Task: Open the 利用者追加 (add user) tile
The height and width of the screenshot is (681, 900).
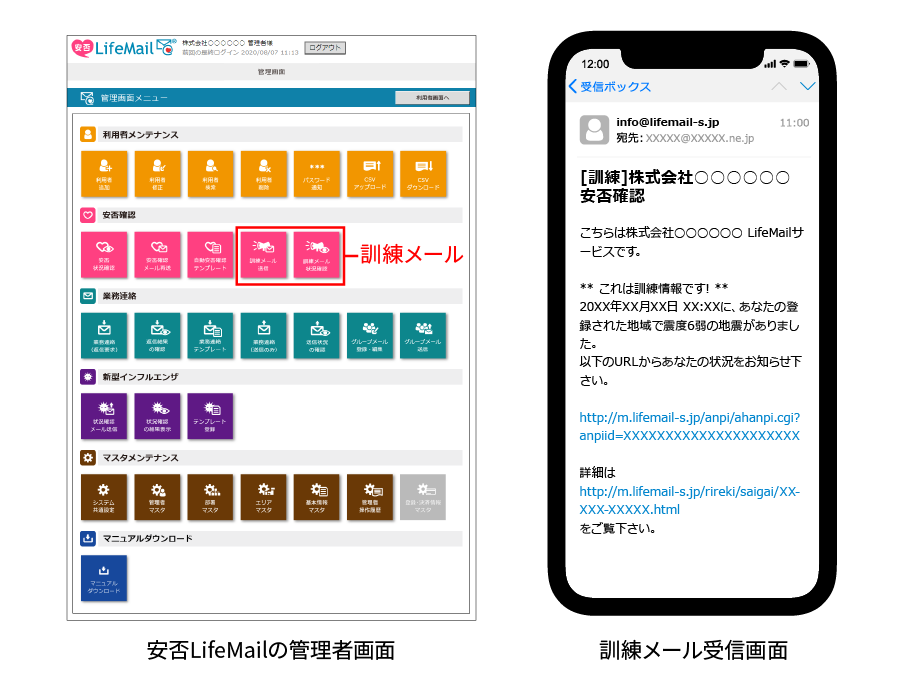Action: [x=104, y=174]
